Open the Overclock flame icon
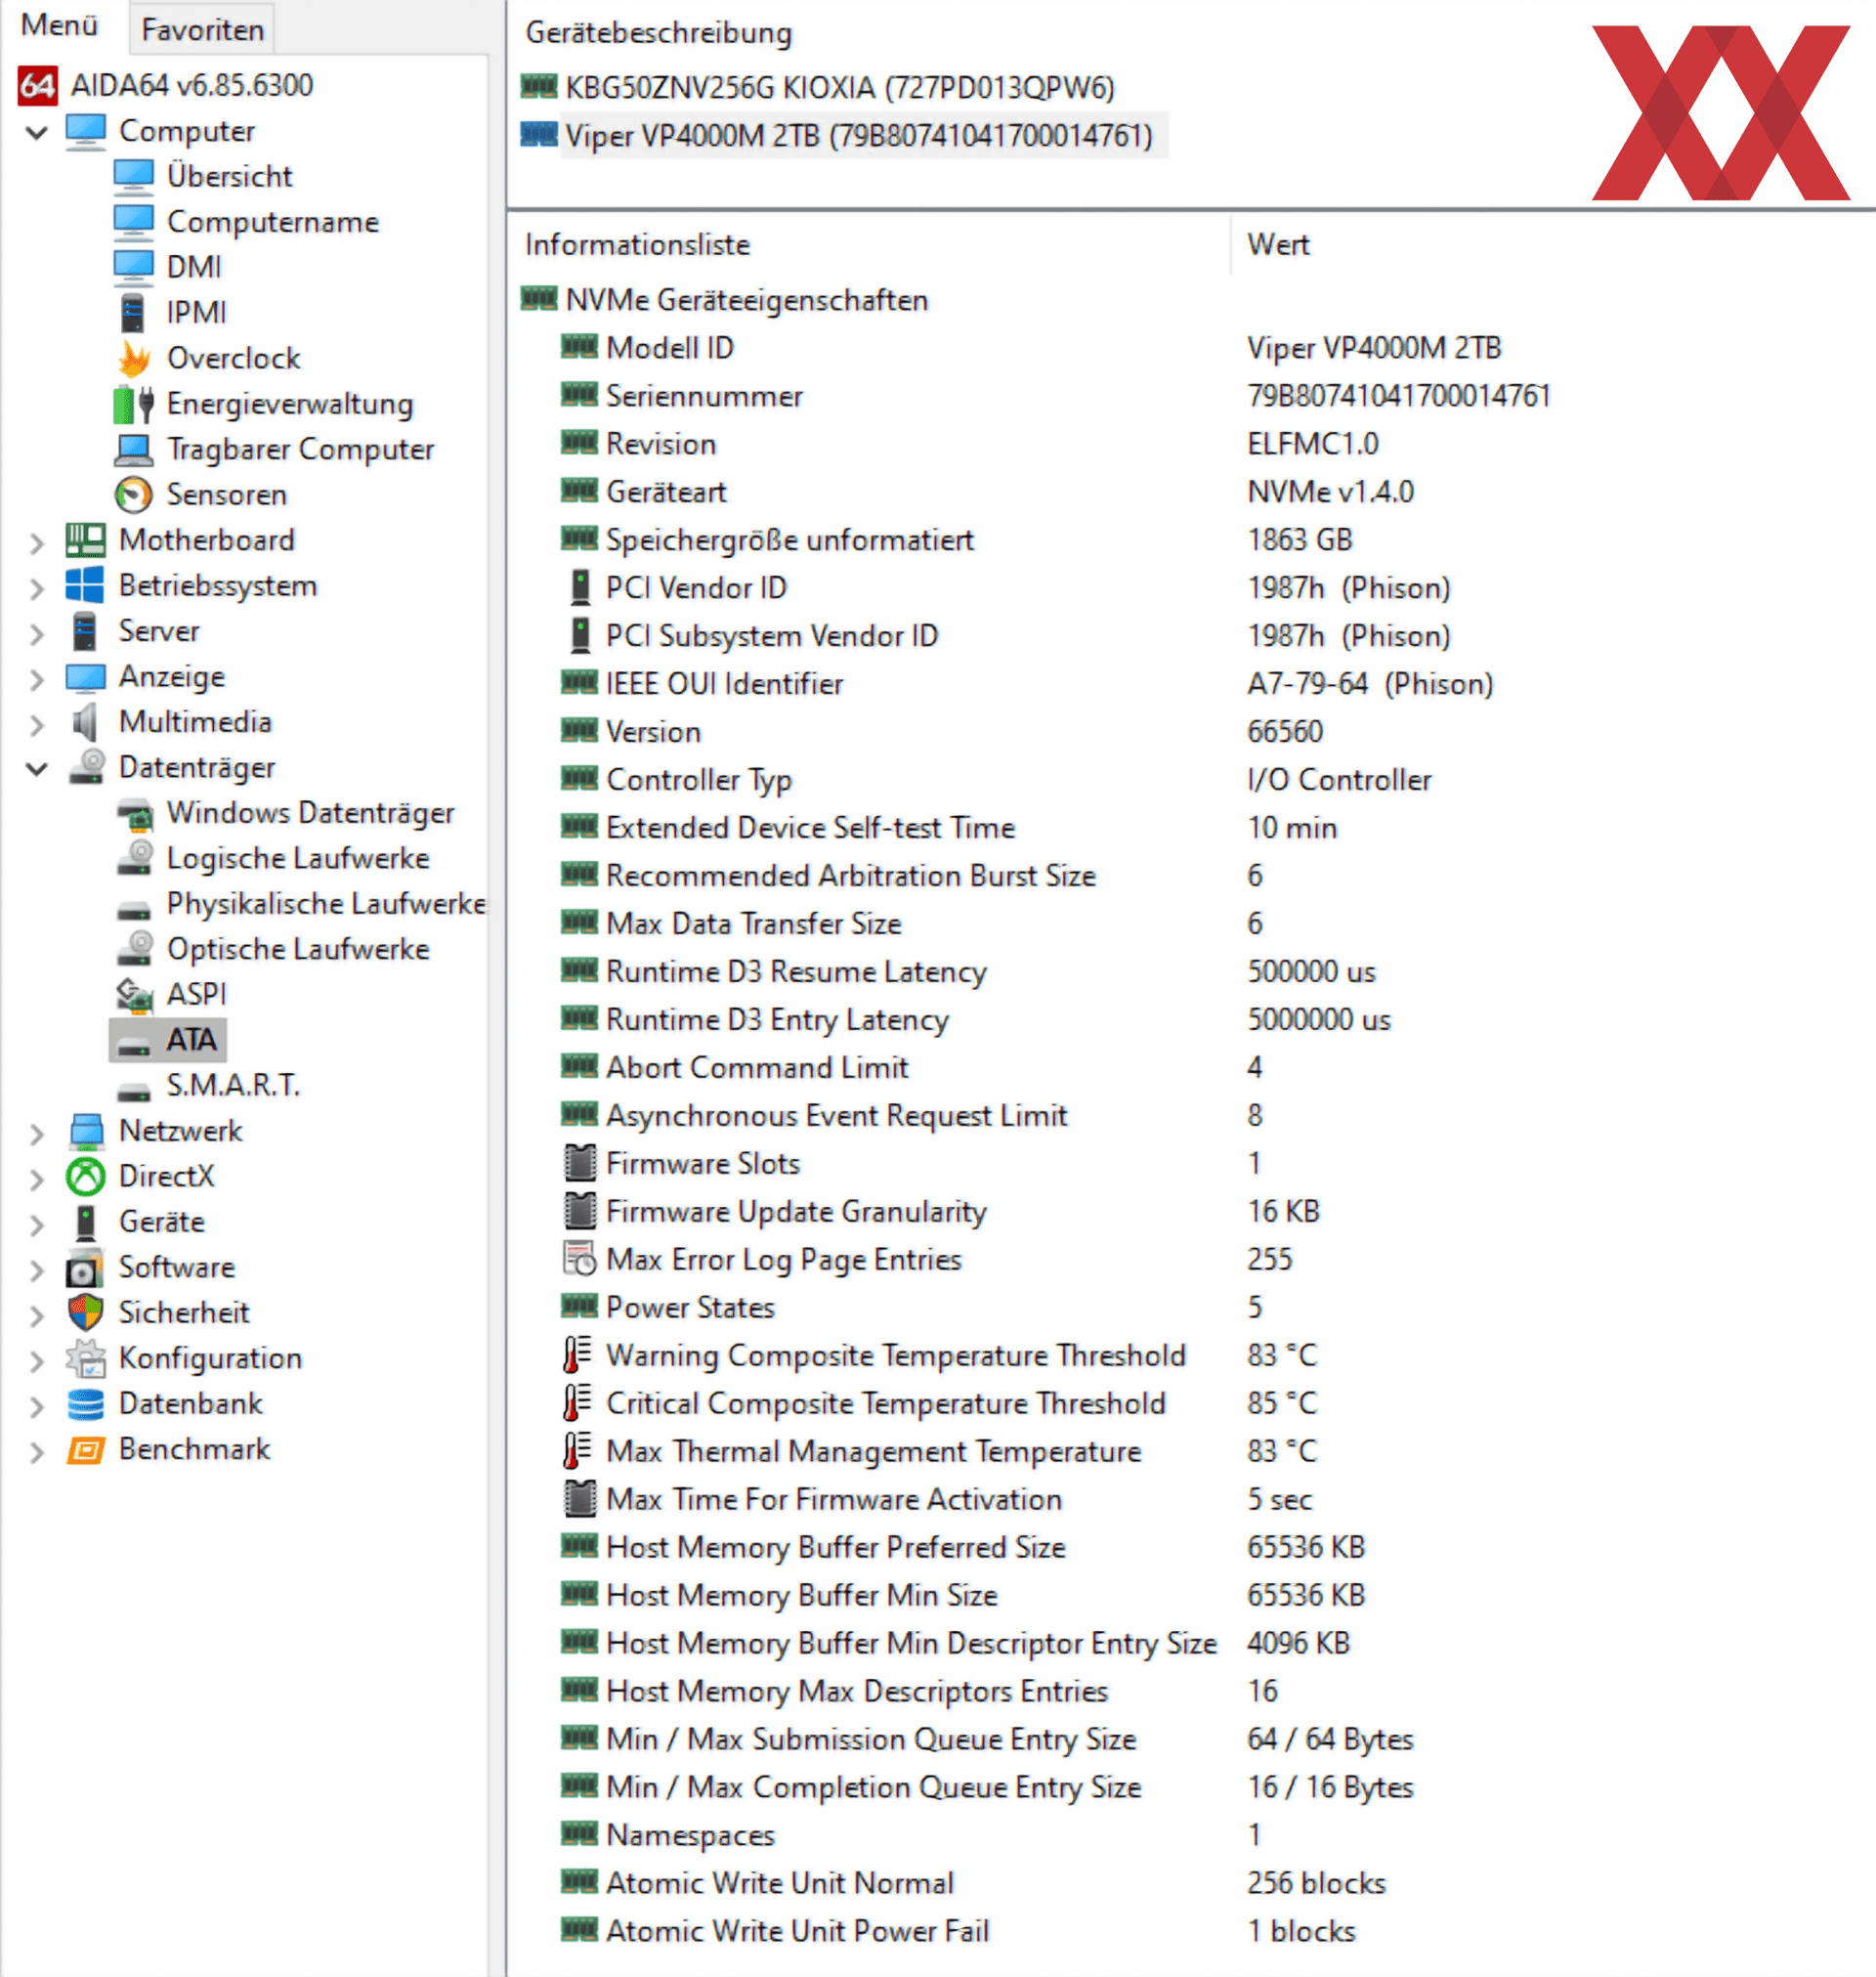Image resolution: width=1876 pixels, height=1977 pixels. (x=133, y=359)
